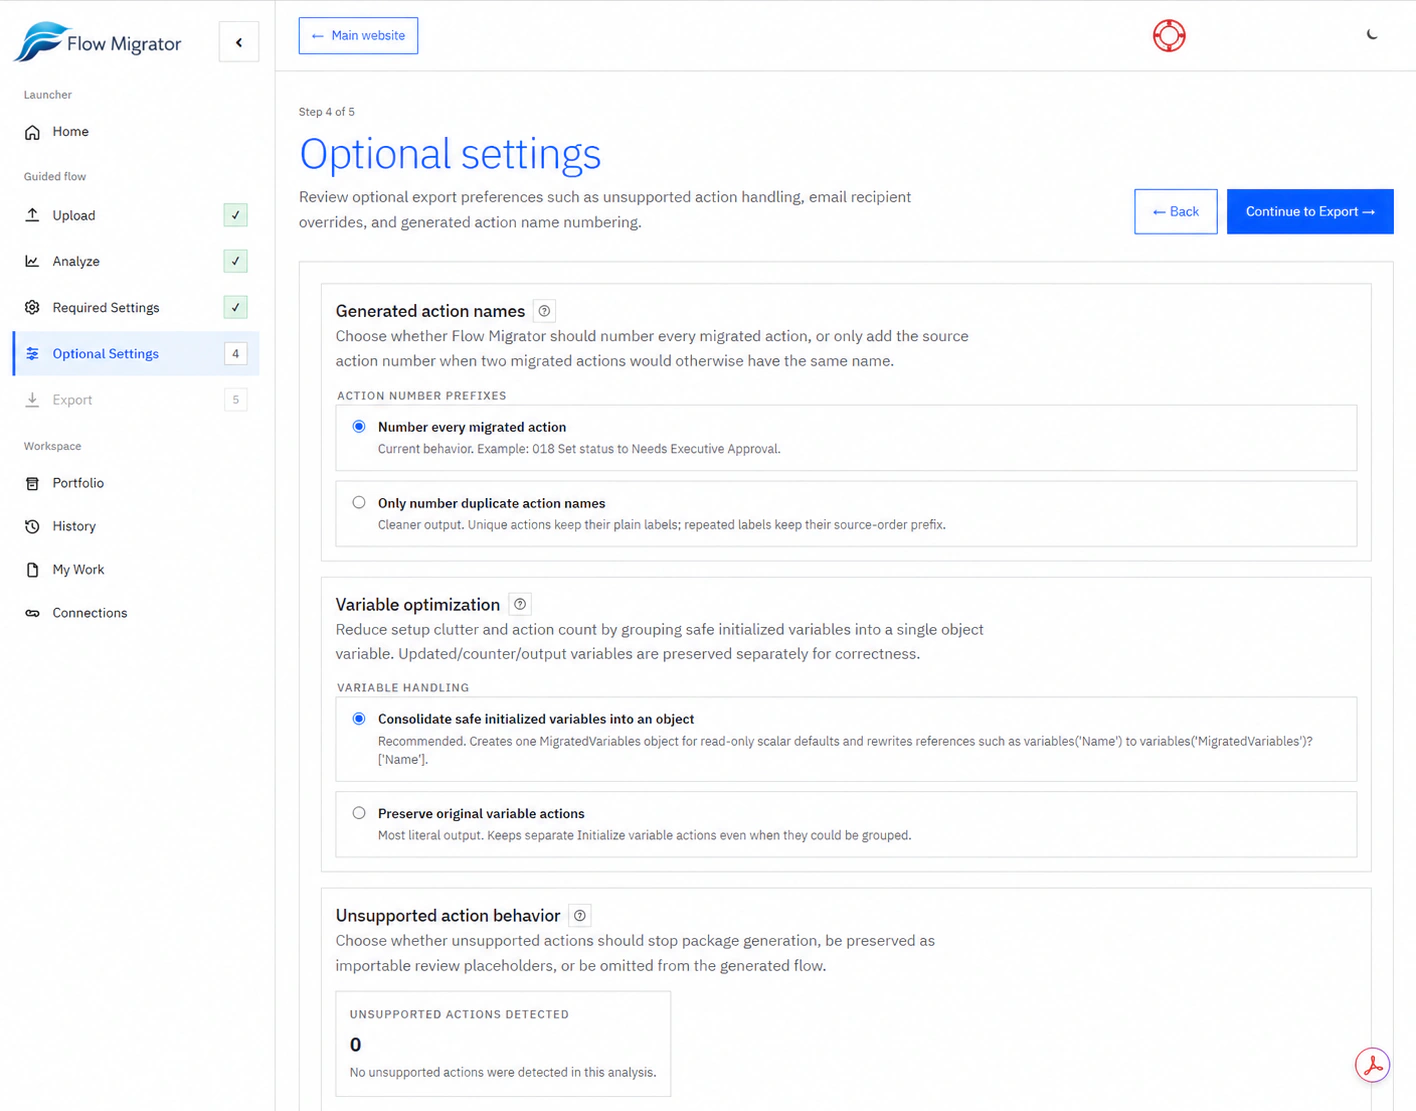Open Home in the sidebar
1416x1111 pixels.
tap(70, 131)
